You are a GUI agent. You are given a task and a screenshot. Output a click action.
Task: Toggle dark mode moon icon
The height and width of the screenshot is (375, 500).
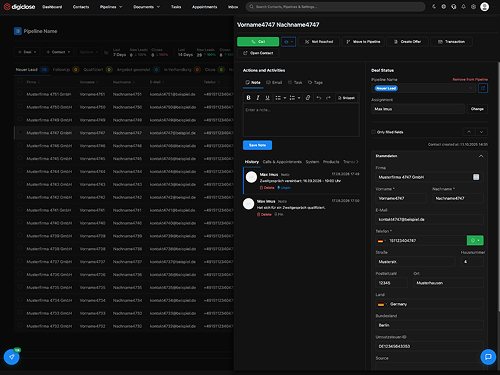[x=434, y=7]
